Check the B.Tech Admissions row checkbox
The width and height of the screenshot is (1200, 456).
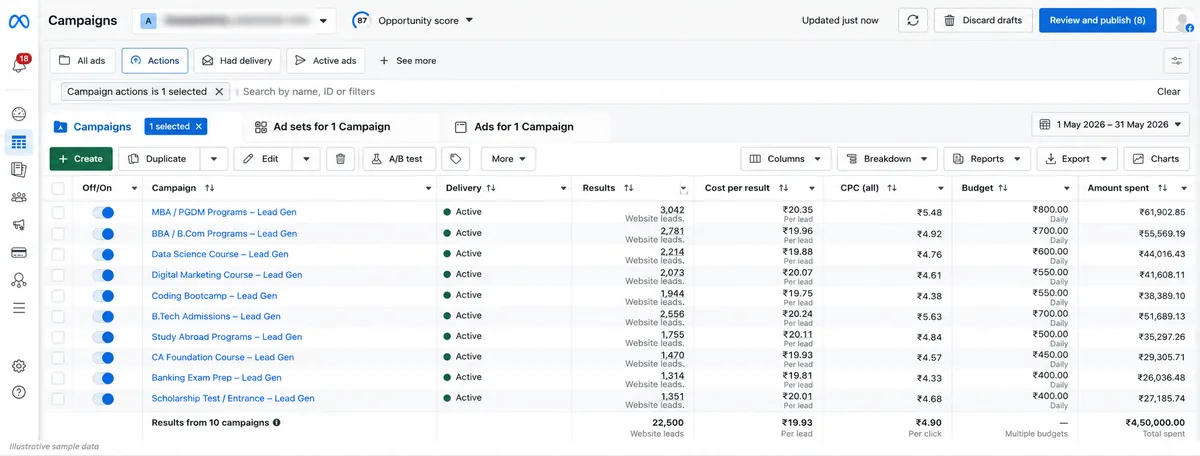(x=58, y=316)
